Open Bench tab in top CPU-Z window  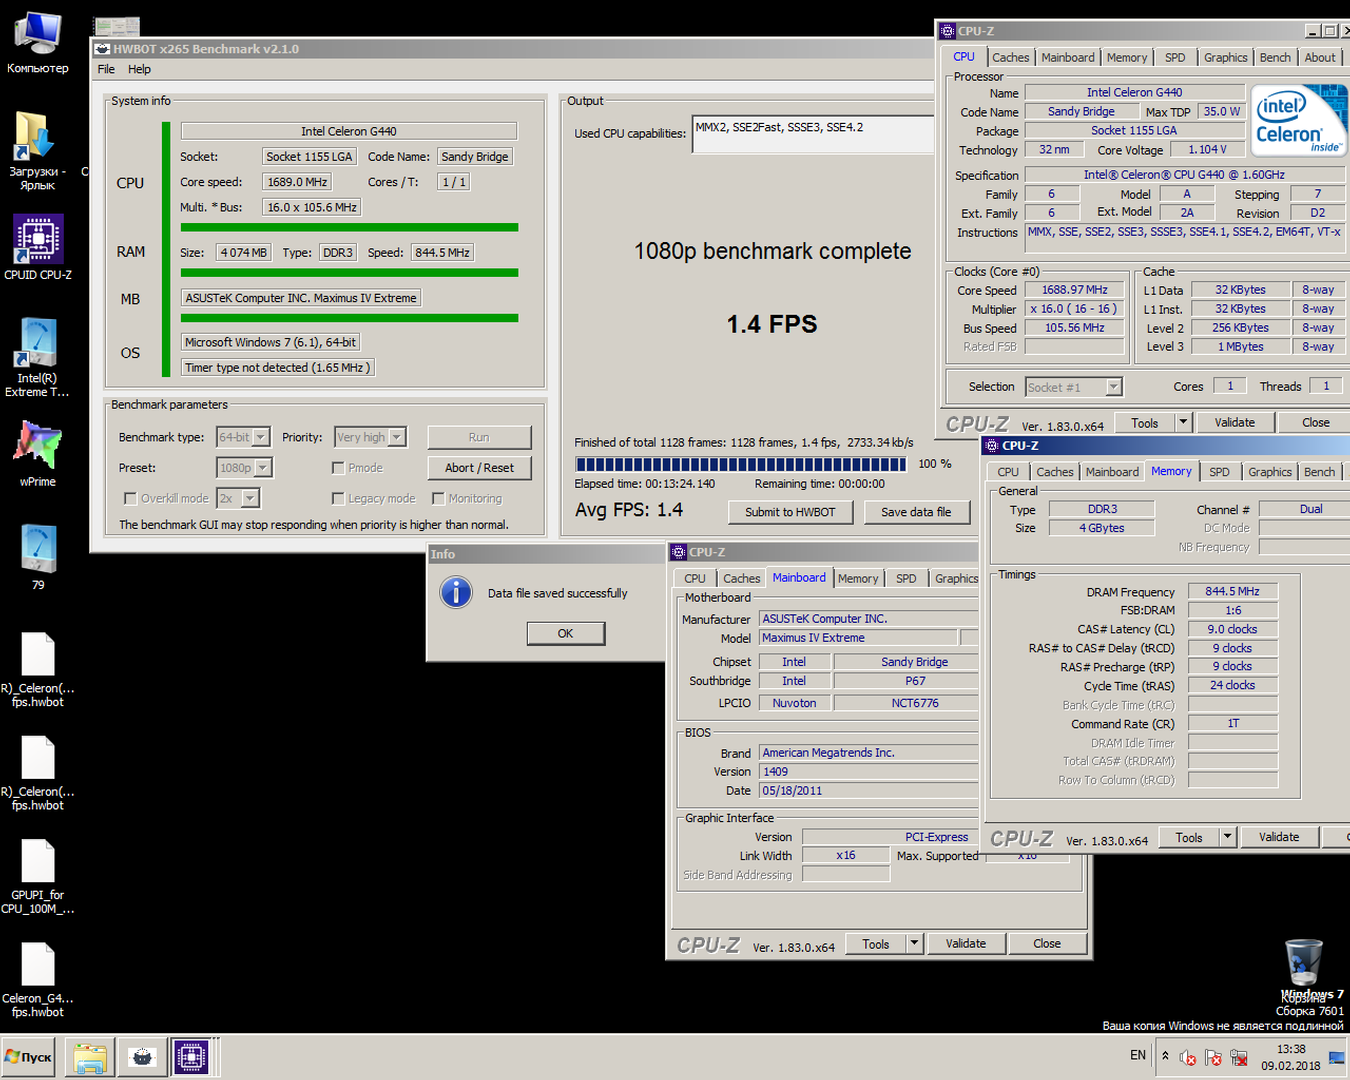tap(1275, 58)
